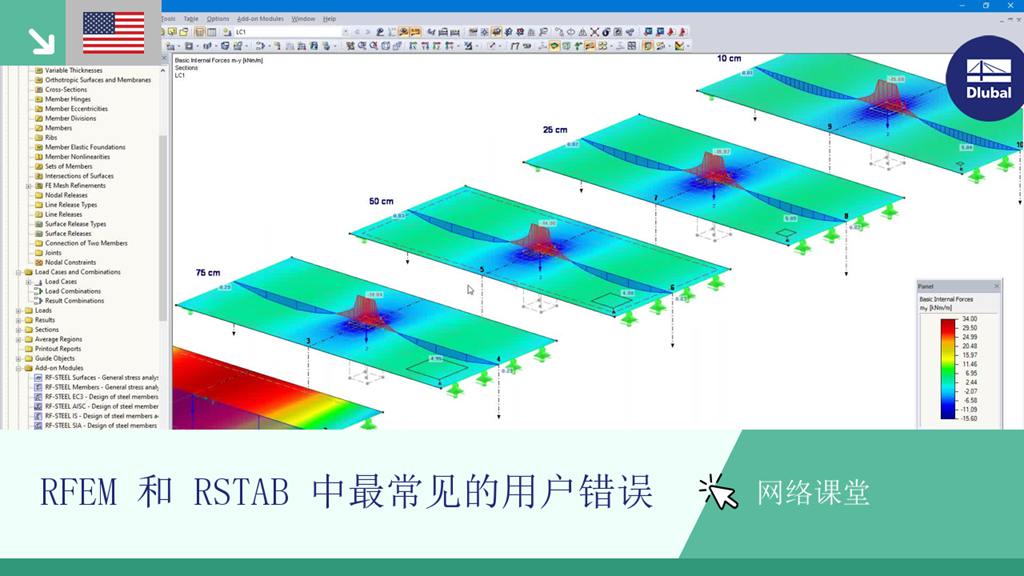Viewport: 1024px width, 576px height.
Task: Click the red X delete icon
Action: pos(594,31)
